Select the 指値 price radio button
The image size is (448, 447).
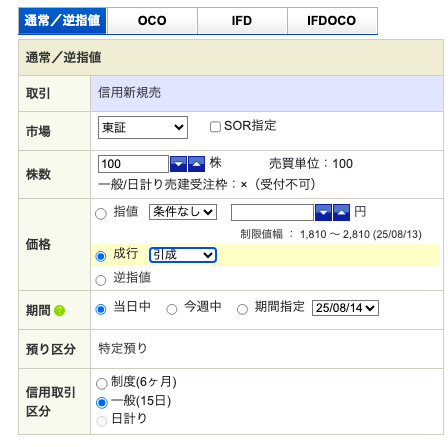(101, 213)
